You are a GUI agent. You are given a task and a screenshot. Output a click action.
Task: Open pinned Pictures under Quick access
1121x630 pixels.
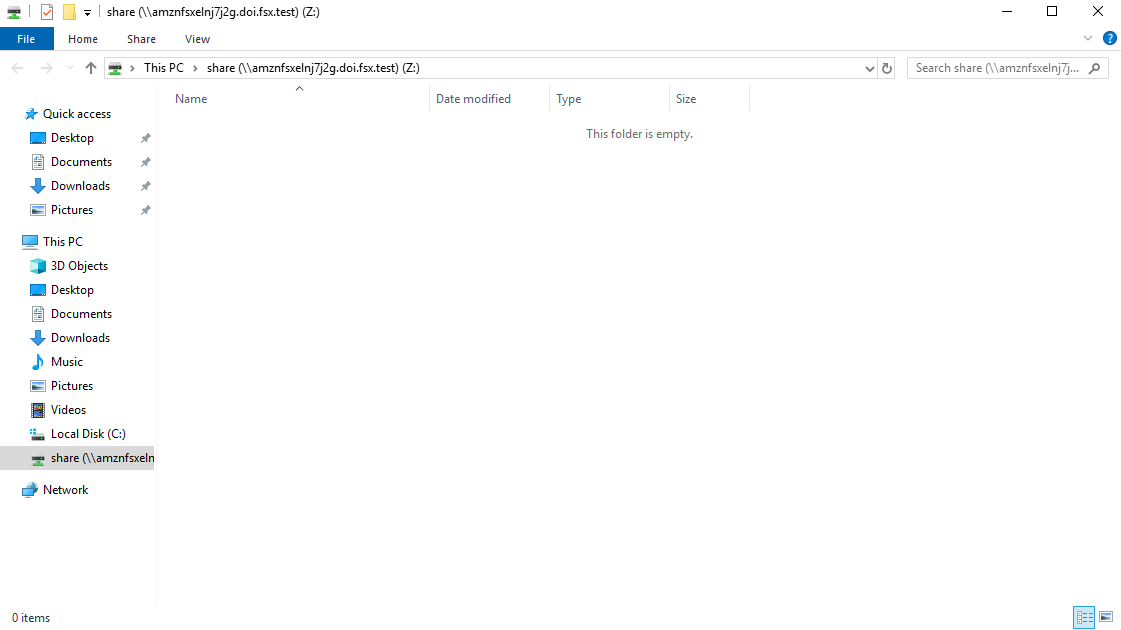coord(71,210)
